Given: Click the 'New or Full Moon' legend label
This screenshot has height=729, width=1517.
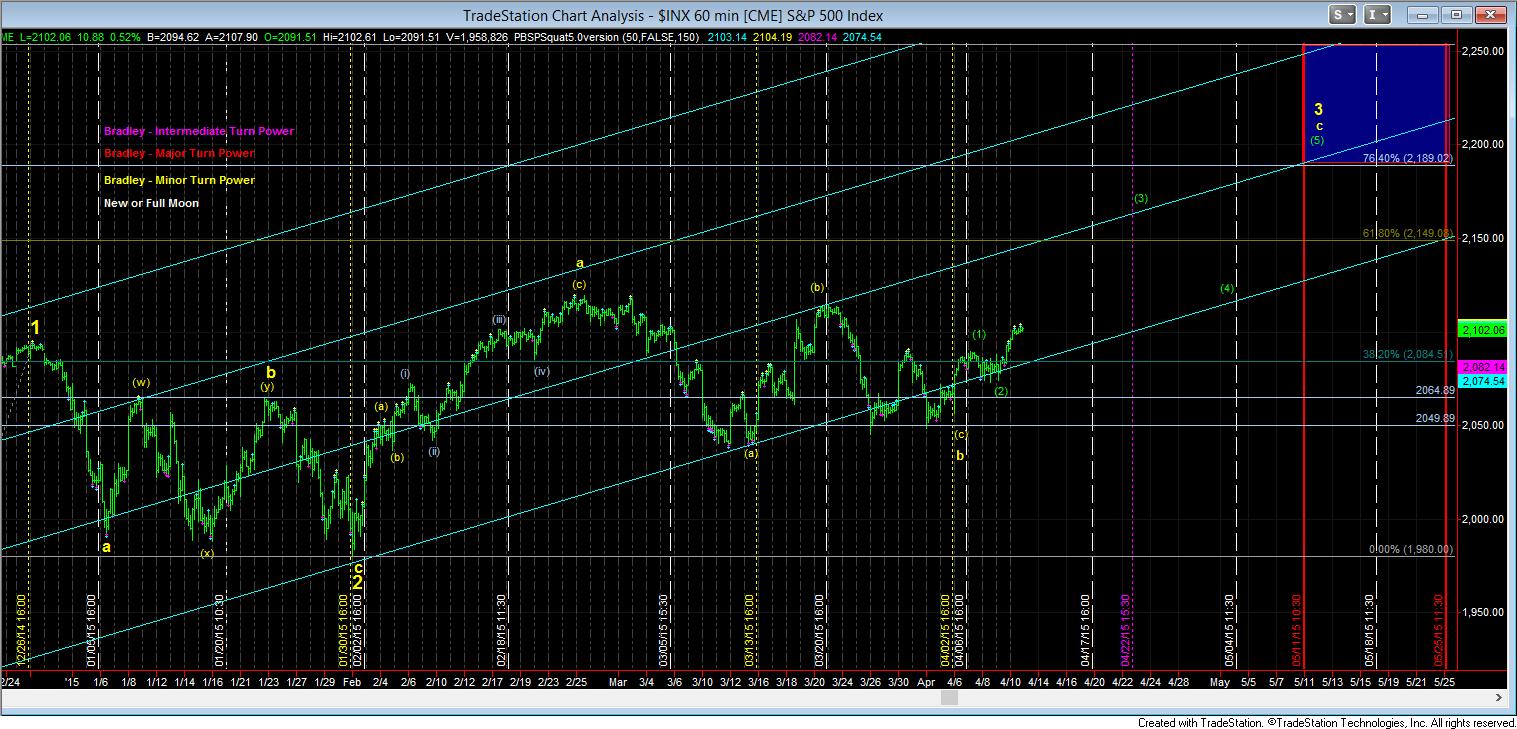Looking at the screenshot, I should click(x=151, y=203).
